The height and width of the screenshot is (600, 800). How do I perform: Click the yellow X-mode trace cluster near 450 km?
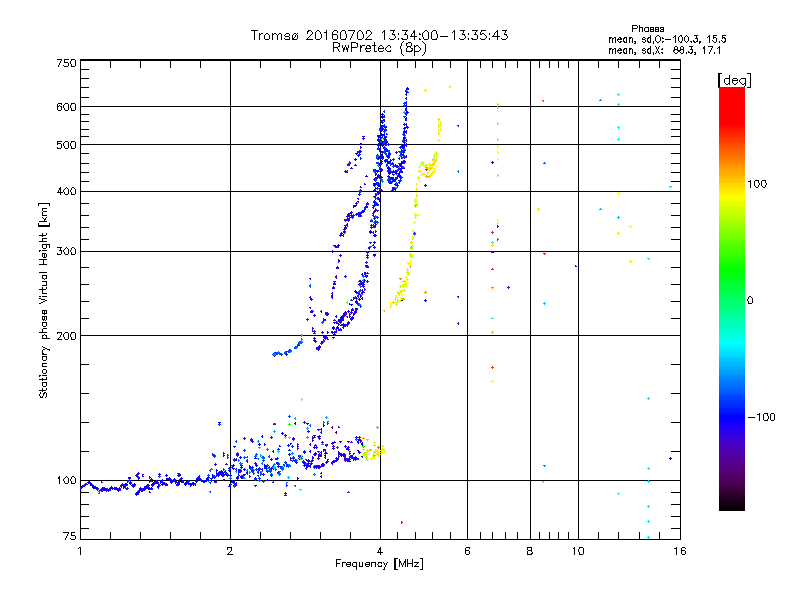point(429,167)
